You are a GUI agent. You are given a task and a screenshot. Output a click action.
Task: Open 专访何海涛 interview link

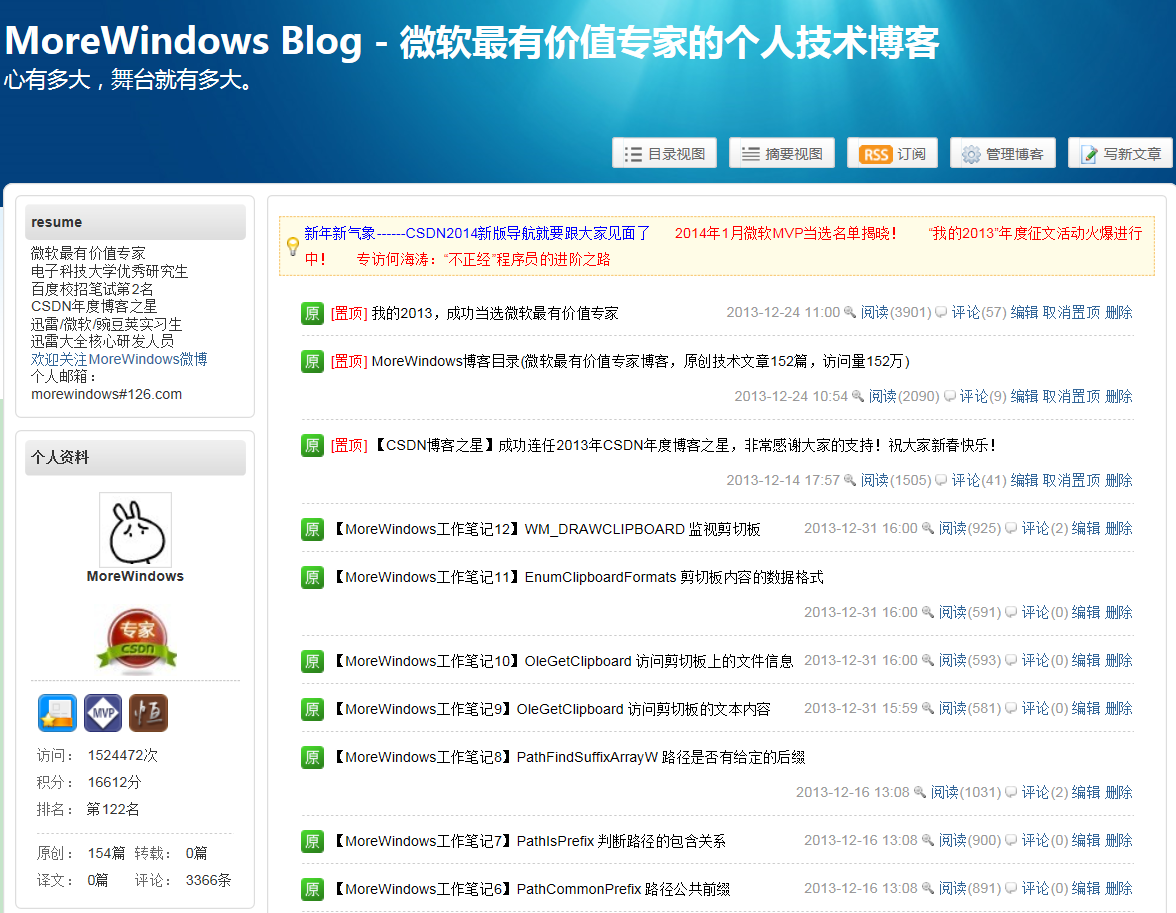tap(483, 260)
